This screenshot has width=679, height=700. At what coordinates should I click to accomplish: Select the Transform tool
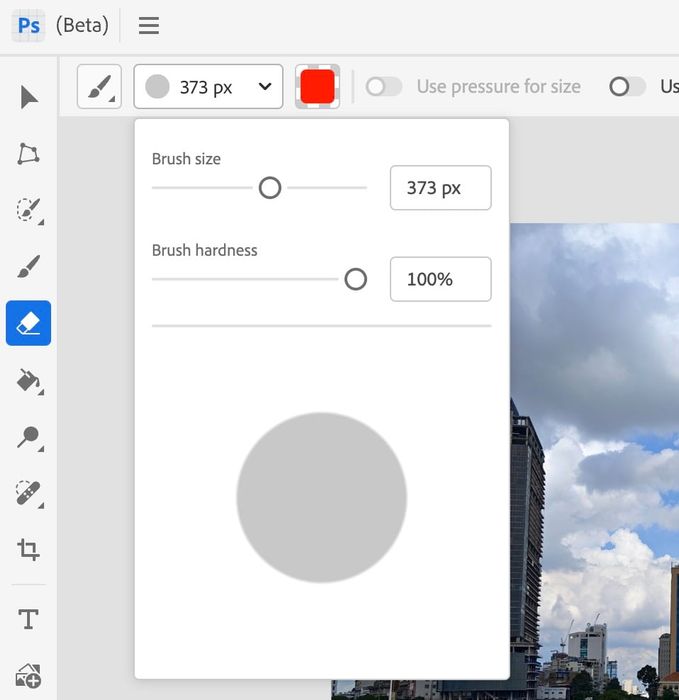pos(29,153)
